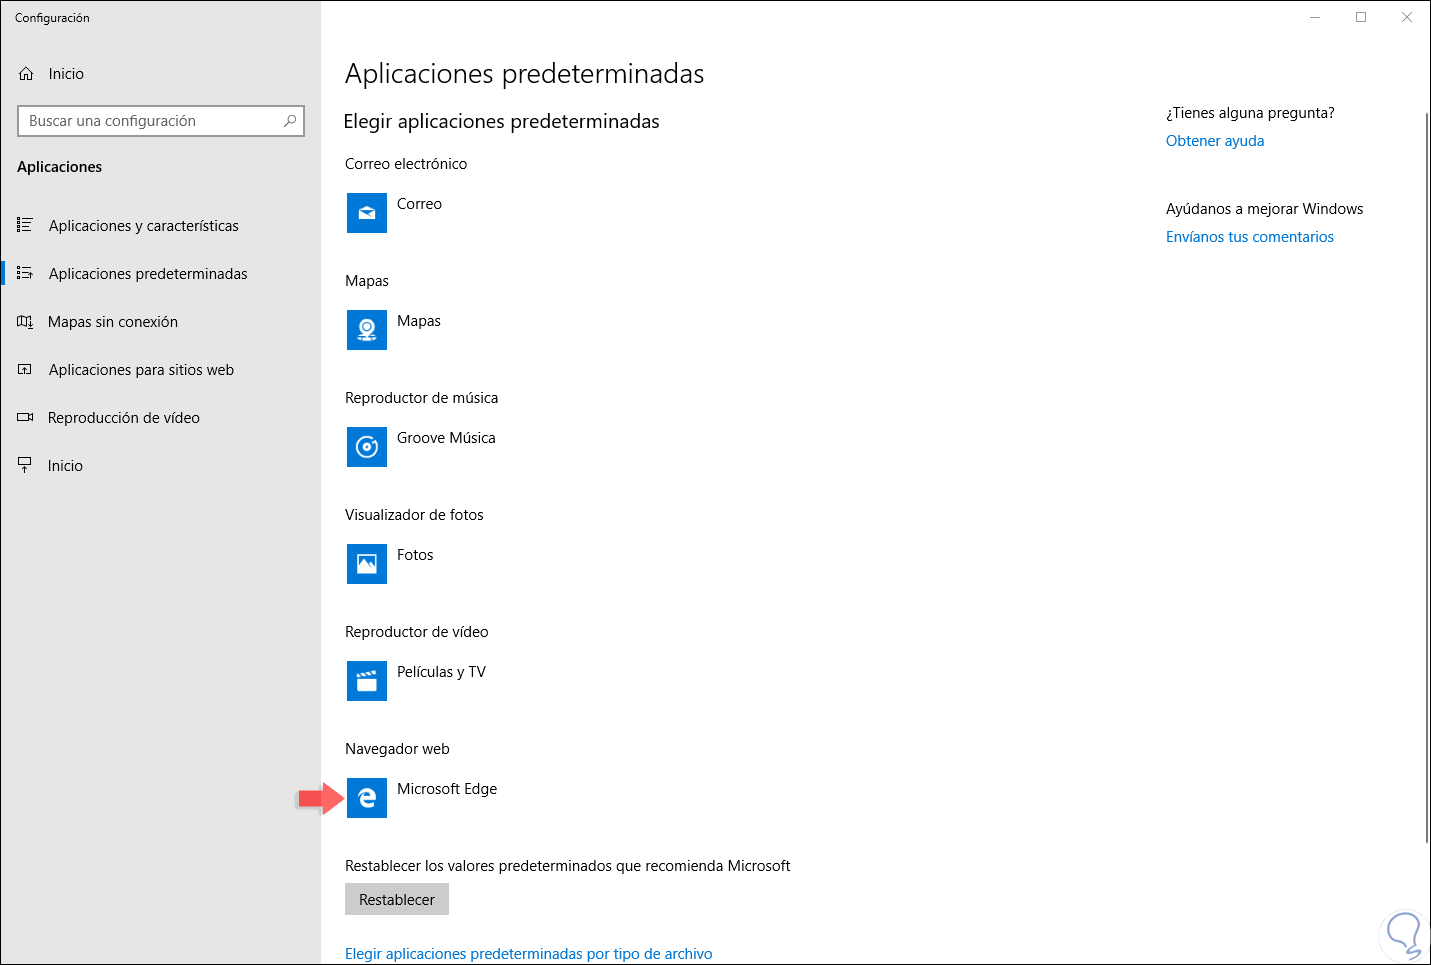Image resolution: width=1431 pixels, height=965 pixels.
Task: Click the Restablecer los valores predeterminados text
Action: pos(568,866)
